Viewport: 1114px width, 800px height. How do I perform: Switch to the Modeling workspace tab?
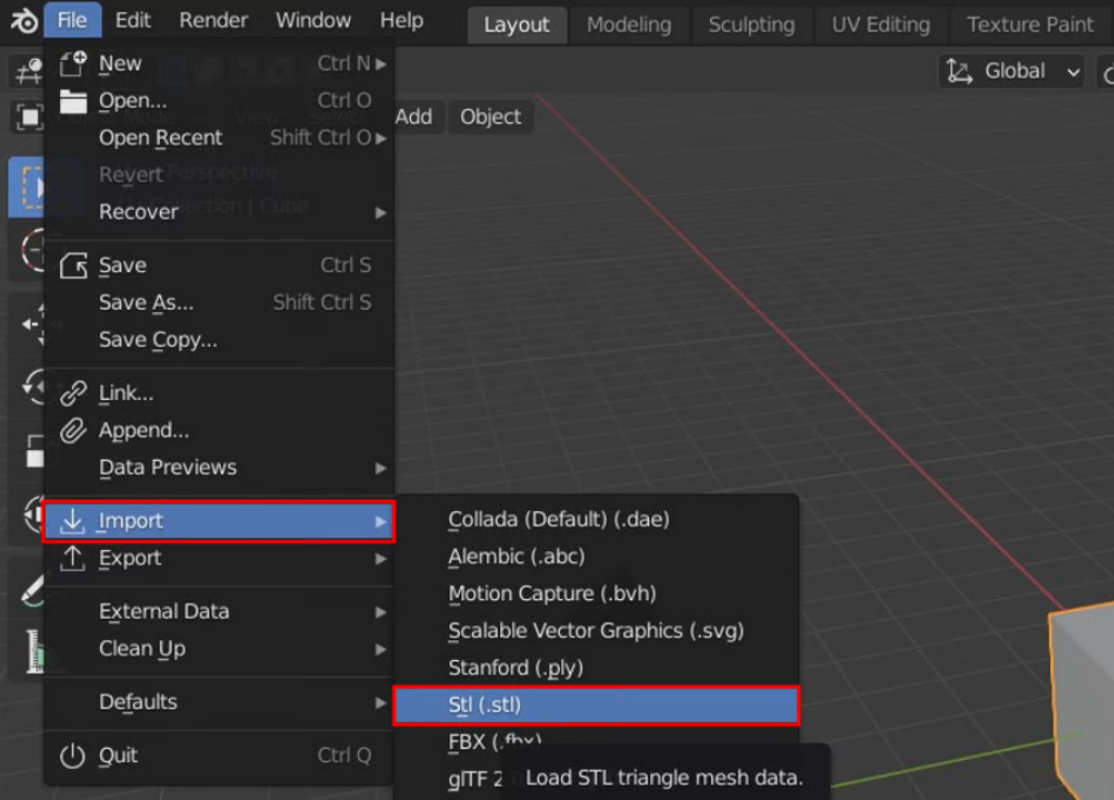(629, 25)
